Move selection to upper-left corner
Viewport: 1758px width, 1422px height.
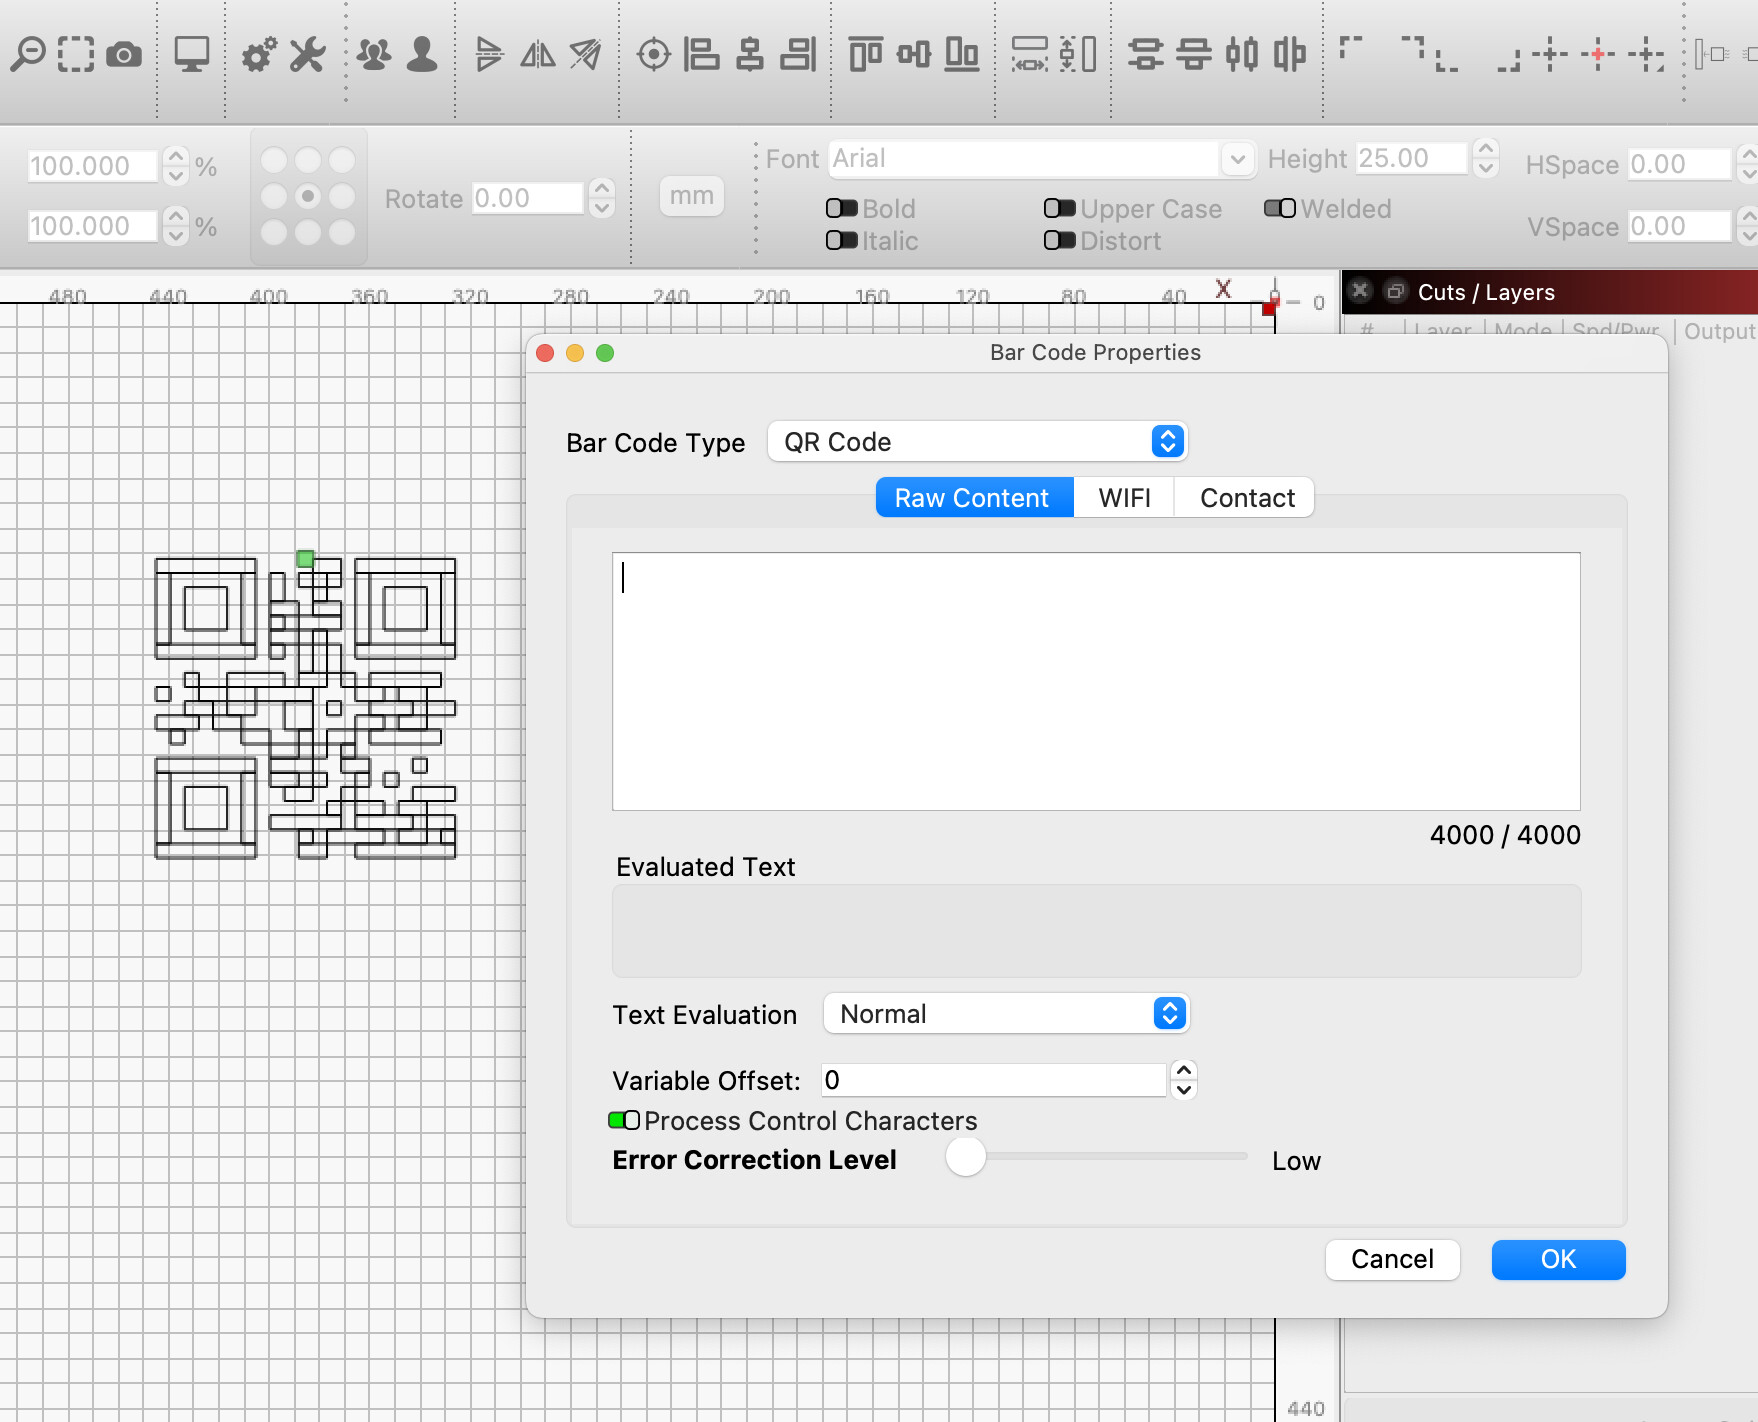[x=1351, y=46]
